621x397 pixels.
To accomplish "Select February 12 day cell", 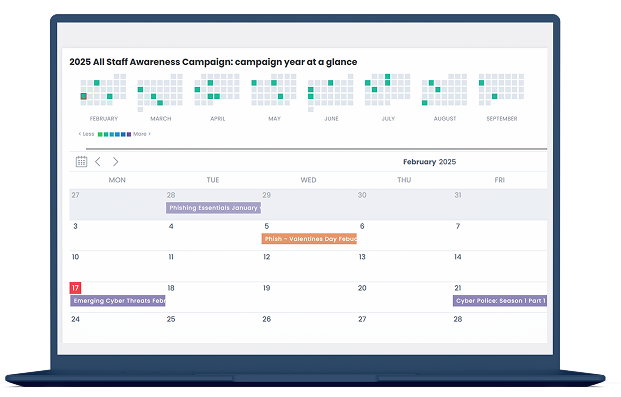I will [309, 266].
